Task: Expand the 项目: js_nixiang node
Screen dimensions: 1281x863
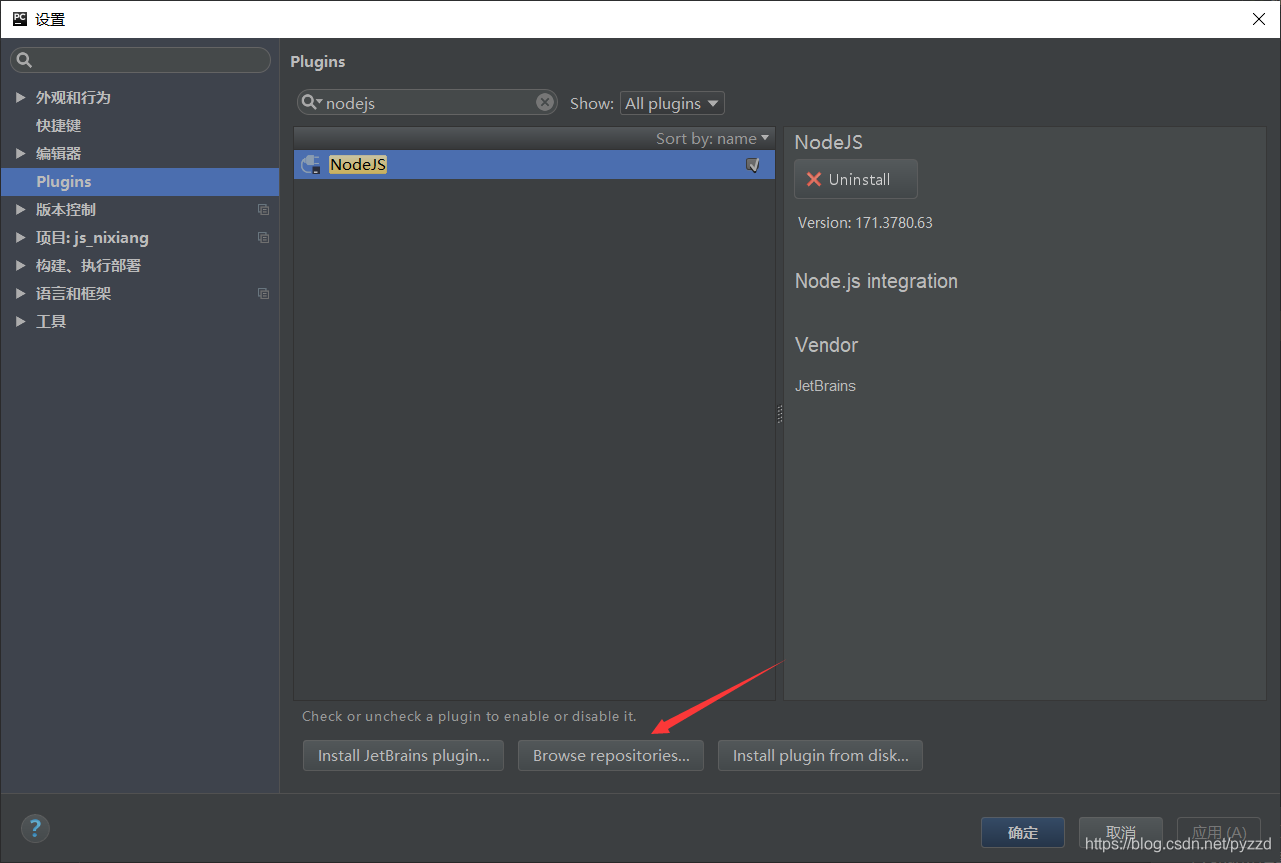Action: [21, 238]
